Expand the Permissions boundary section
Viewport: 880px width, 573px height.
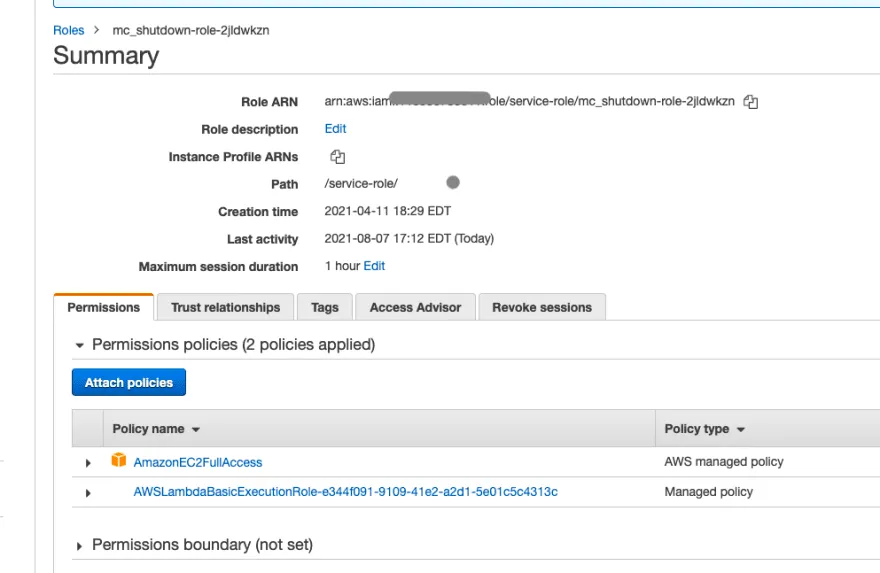click(79, 546)
